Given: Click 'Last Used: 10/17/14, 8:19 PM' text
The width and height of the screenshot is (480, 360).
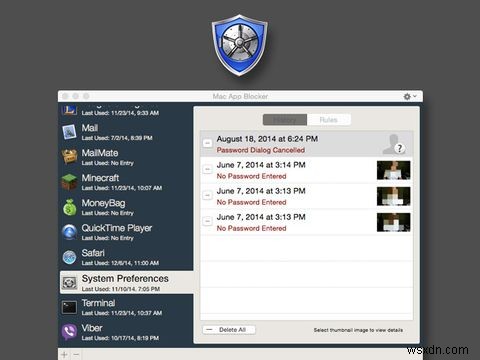Looking at the screenshot, I should point(120,338).
